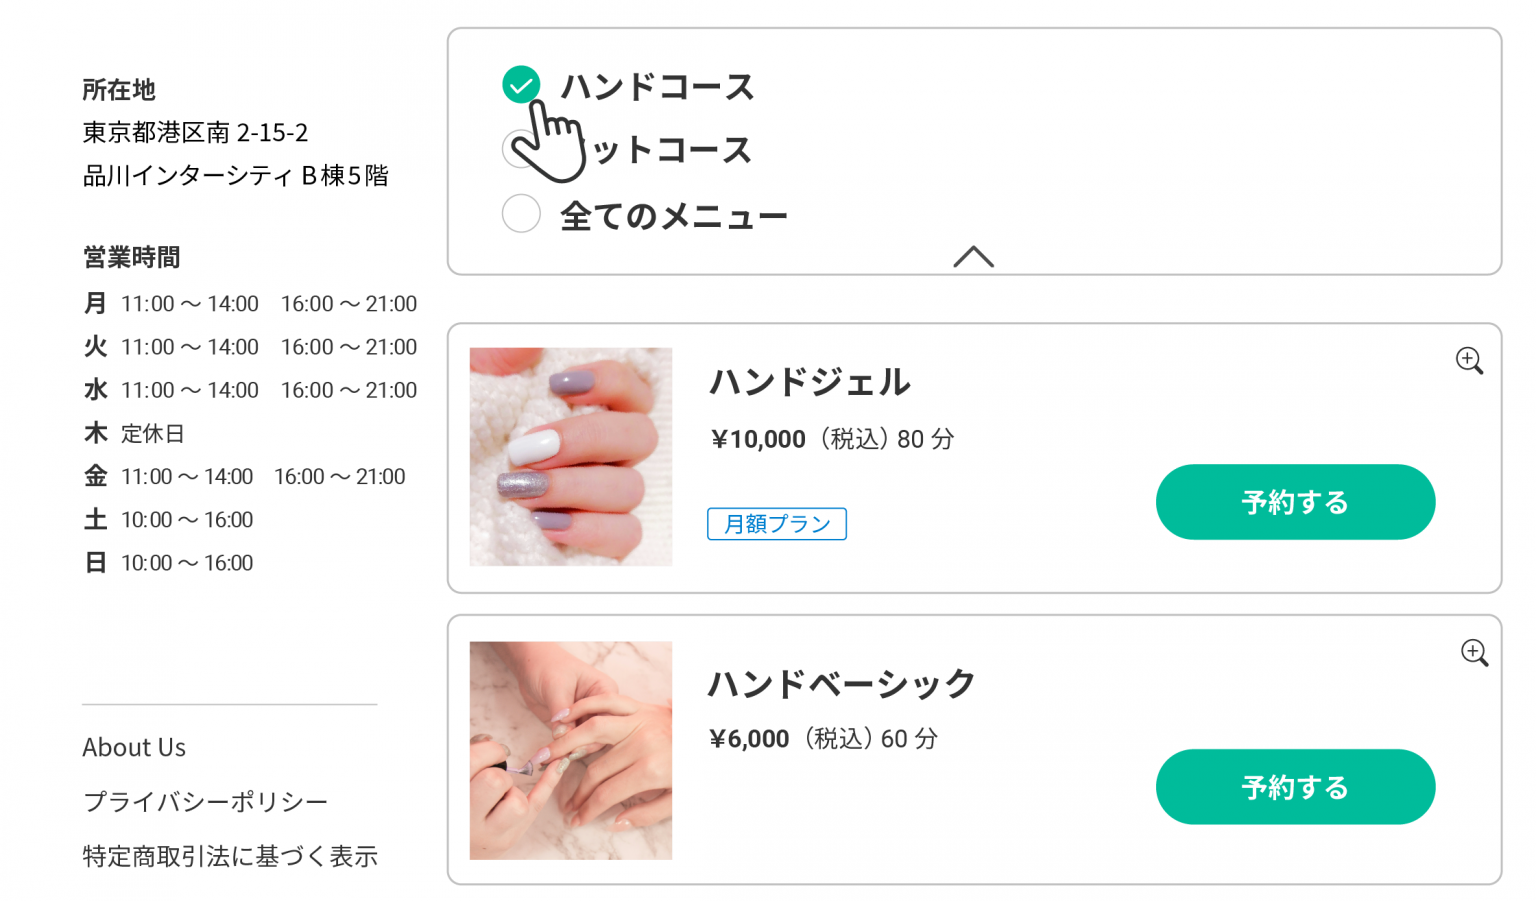1536x901 pixels.
Task: Select the フットコース radio button
Action: [519, 150]
